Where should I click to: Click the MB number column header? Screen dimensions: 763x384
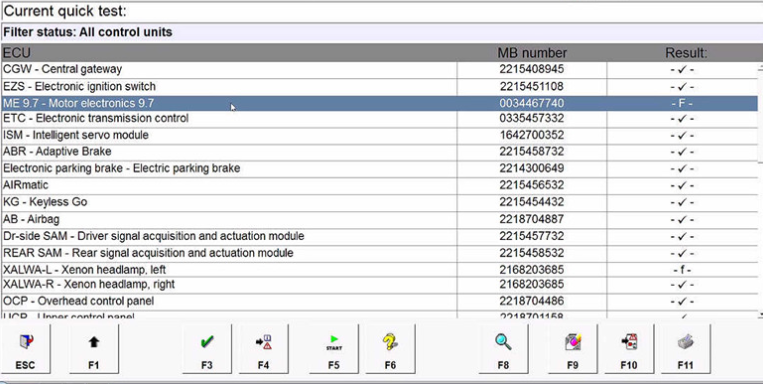point(532,53)
